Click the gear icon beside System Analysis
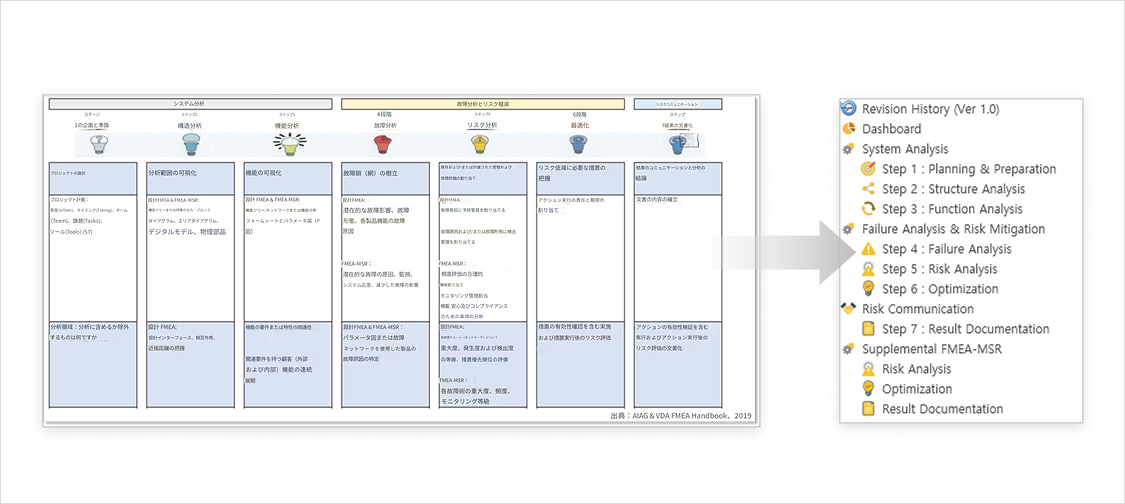Screen dimensions: 1125x504 (x=848, y=149)
